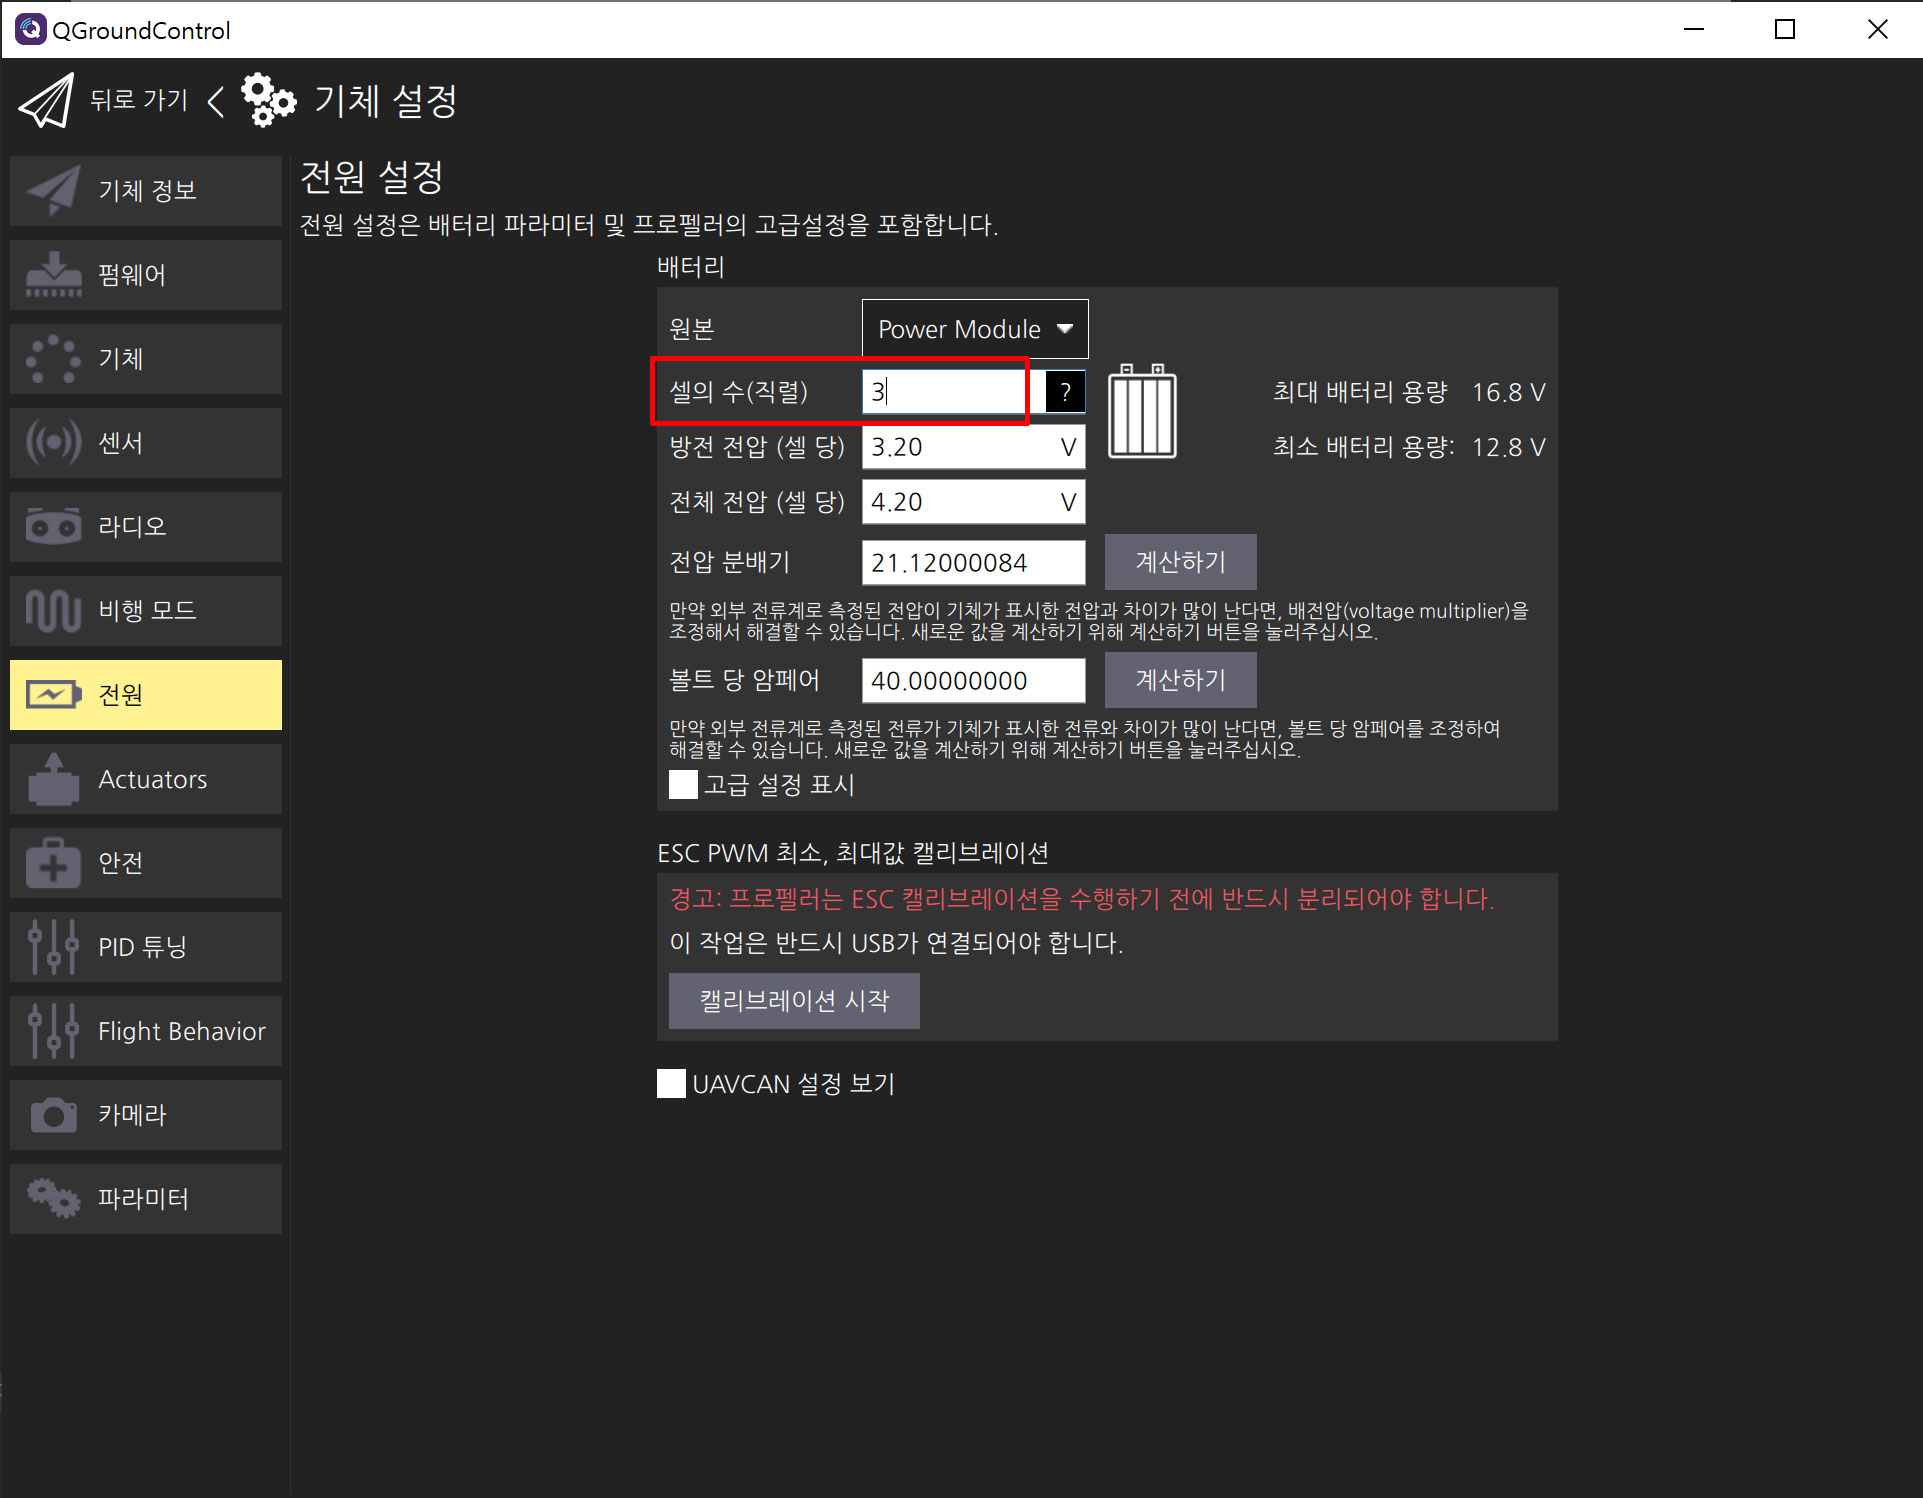
Task: Click 계산하기 next to voltage divider
Action: point(1180,562)
